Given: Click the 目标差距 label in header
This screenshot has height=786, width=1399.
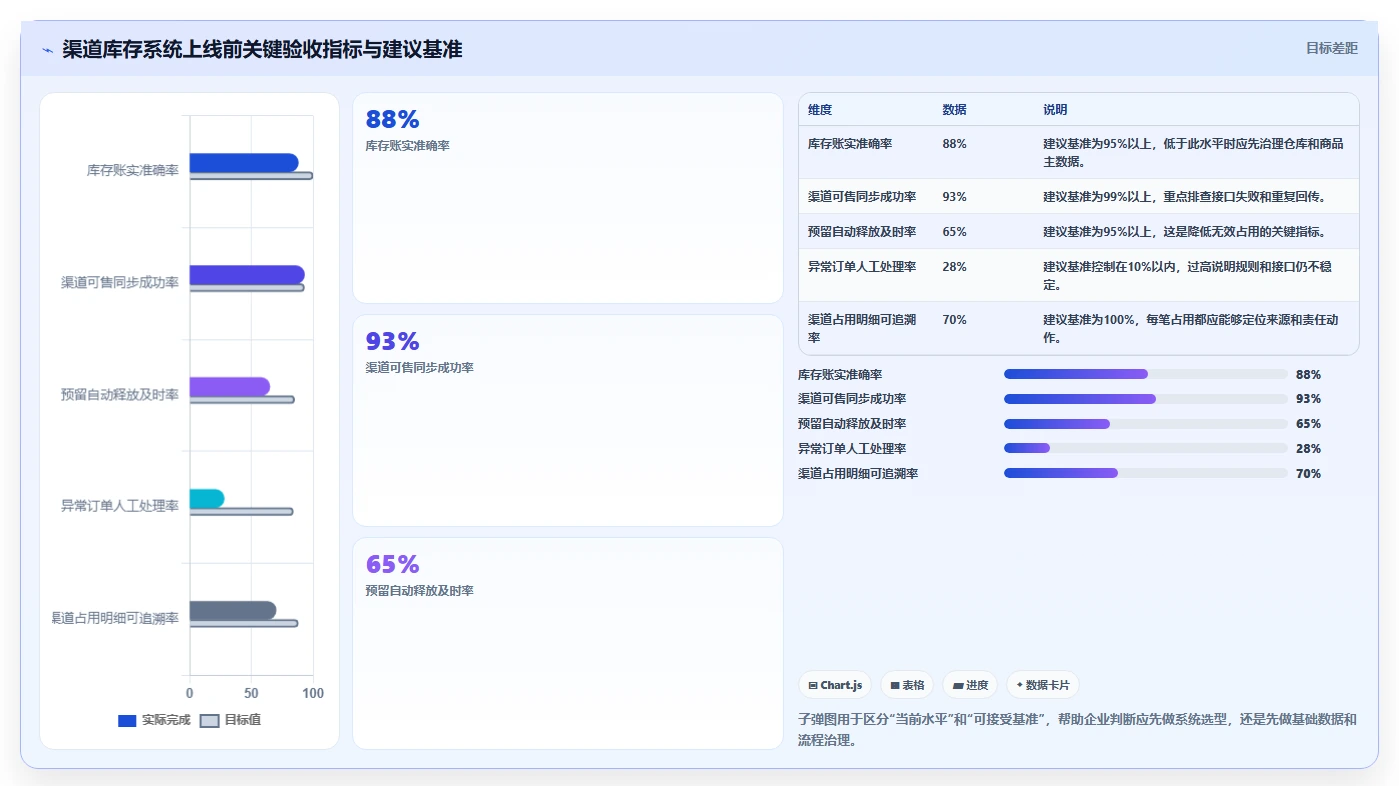Looking at the screenshot, I should 1332,48.
